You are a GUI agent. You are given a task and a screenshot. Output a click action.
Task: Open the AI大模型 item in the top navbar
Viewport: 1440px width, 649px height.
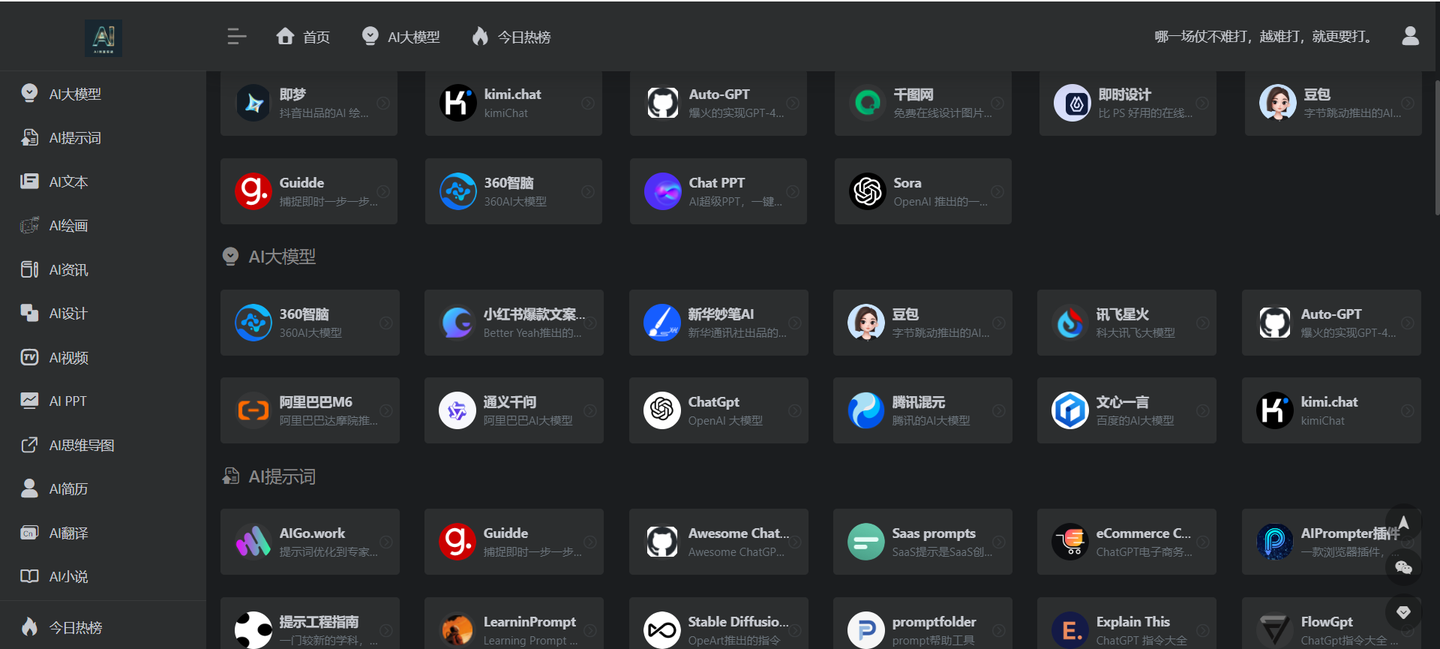(400, 36)
